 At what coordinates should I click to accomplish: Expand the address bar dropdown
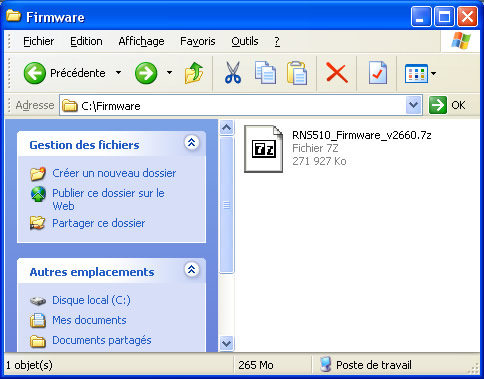tap(414, 105)
